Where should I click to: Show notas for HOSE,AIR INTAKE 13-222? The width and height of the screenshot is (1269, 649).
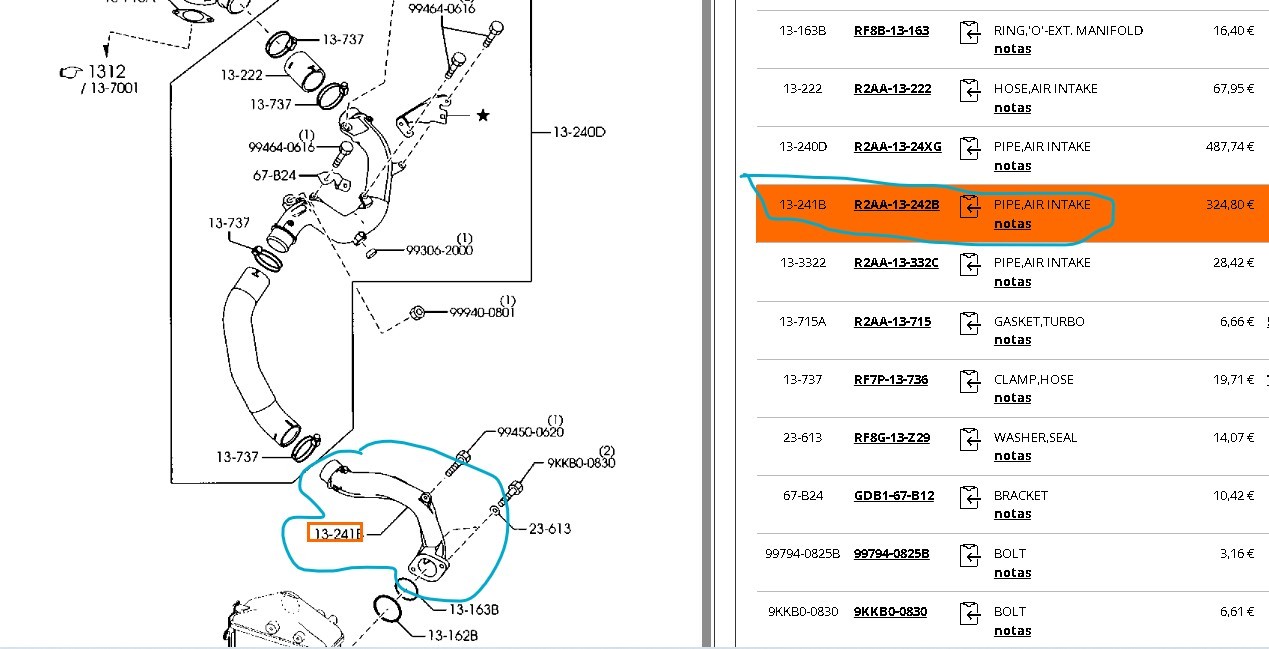pyautogui.click(x=1012, y=108)
